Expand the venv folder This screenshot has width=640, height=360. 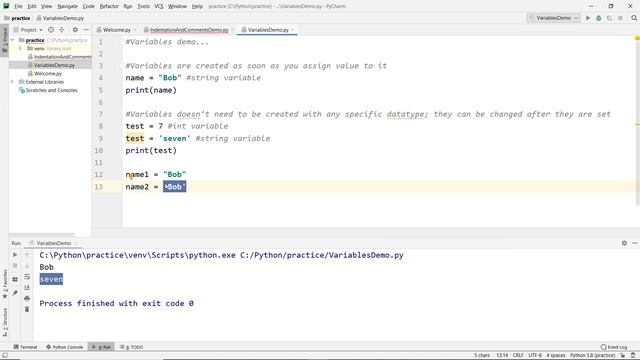pyautogui.click(x=20, y=48)
